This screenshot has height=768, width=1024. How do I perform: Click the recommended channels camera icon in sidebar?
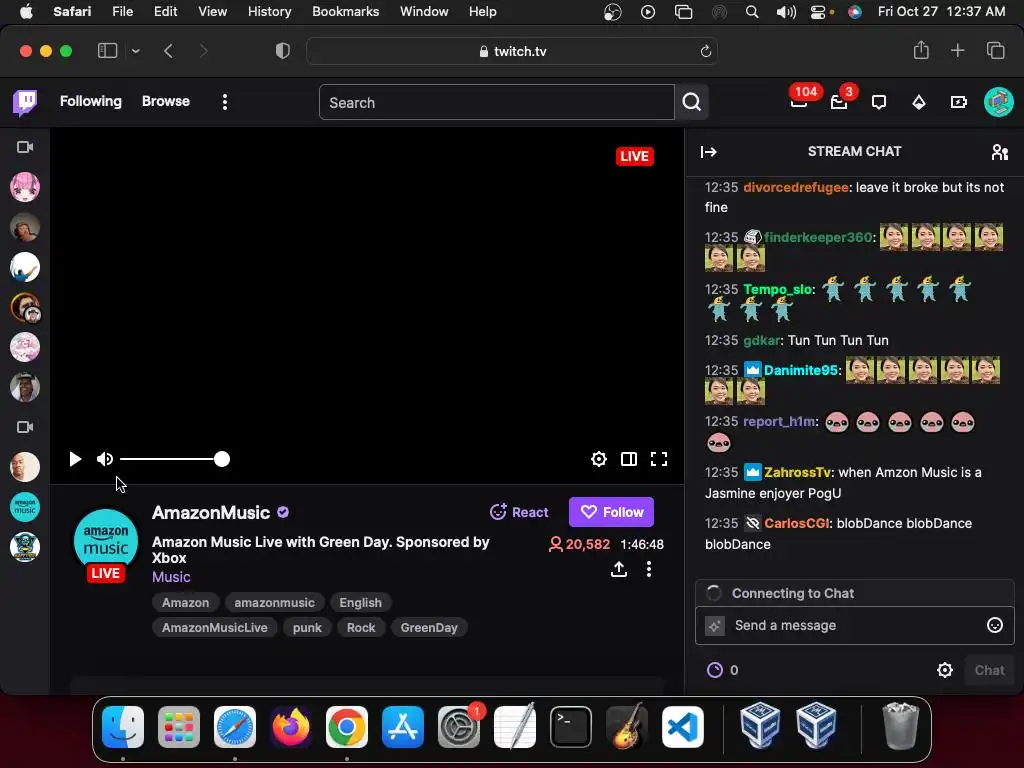pos(25,427)
